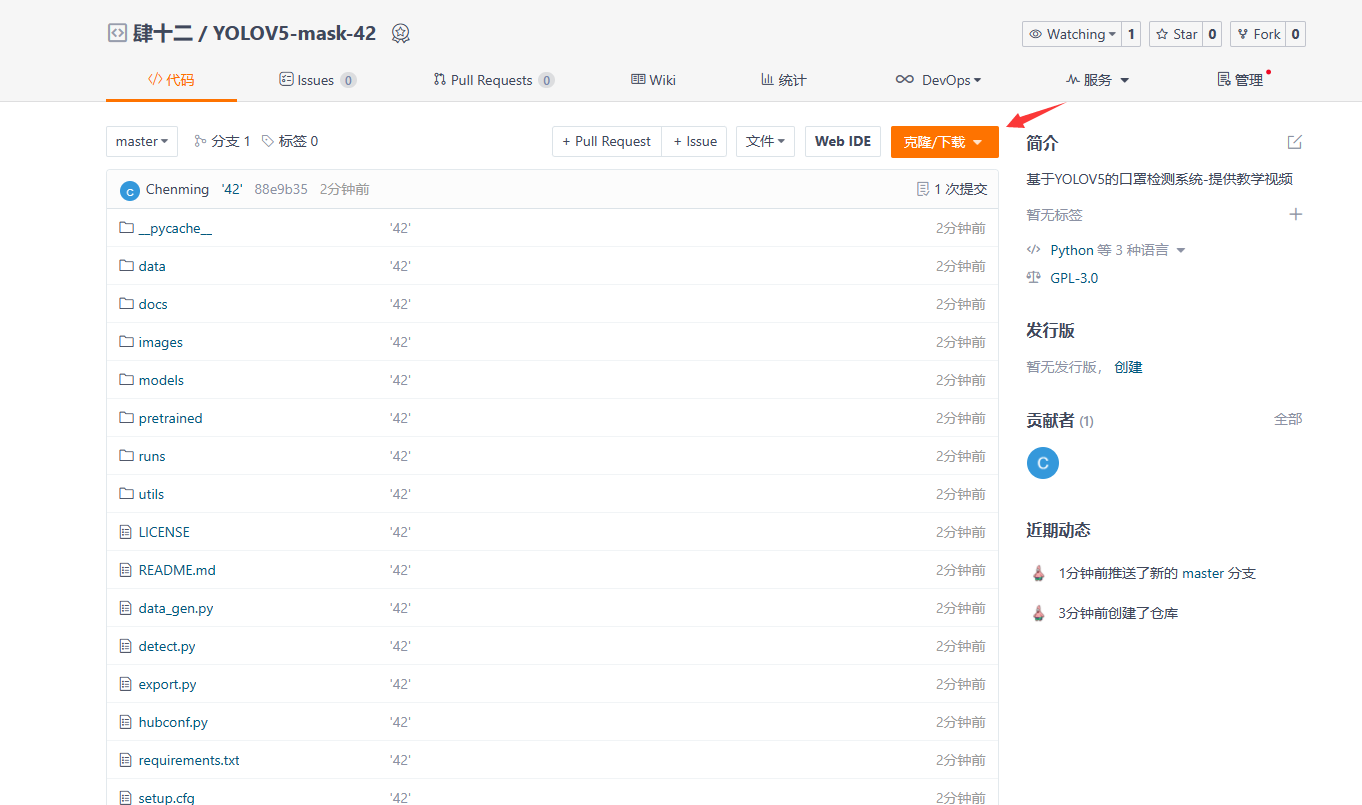Open the README.md file name
Screen dimensions: 1362x805
coord(177,570)
